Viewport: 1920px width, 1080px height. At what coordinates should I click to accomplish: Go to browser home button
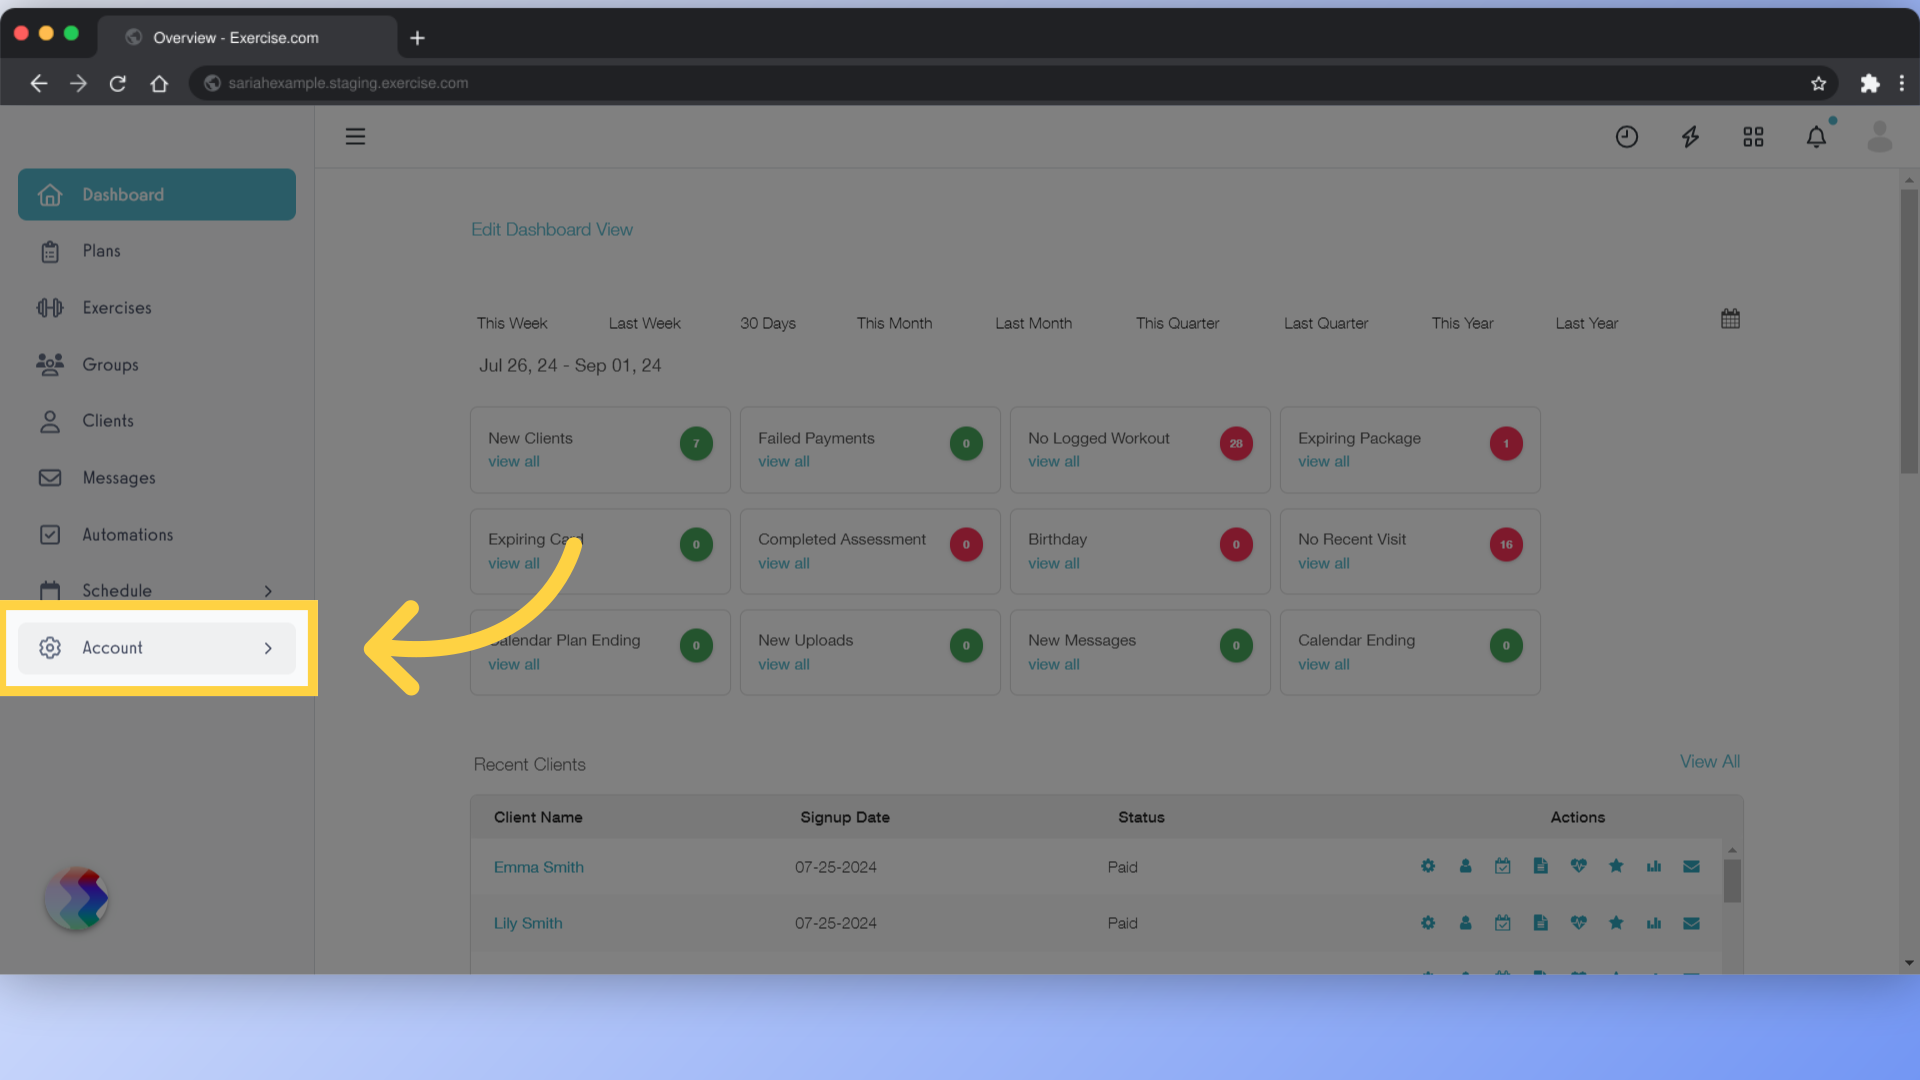(159, 84)
